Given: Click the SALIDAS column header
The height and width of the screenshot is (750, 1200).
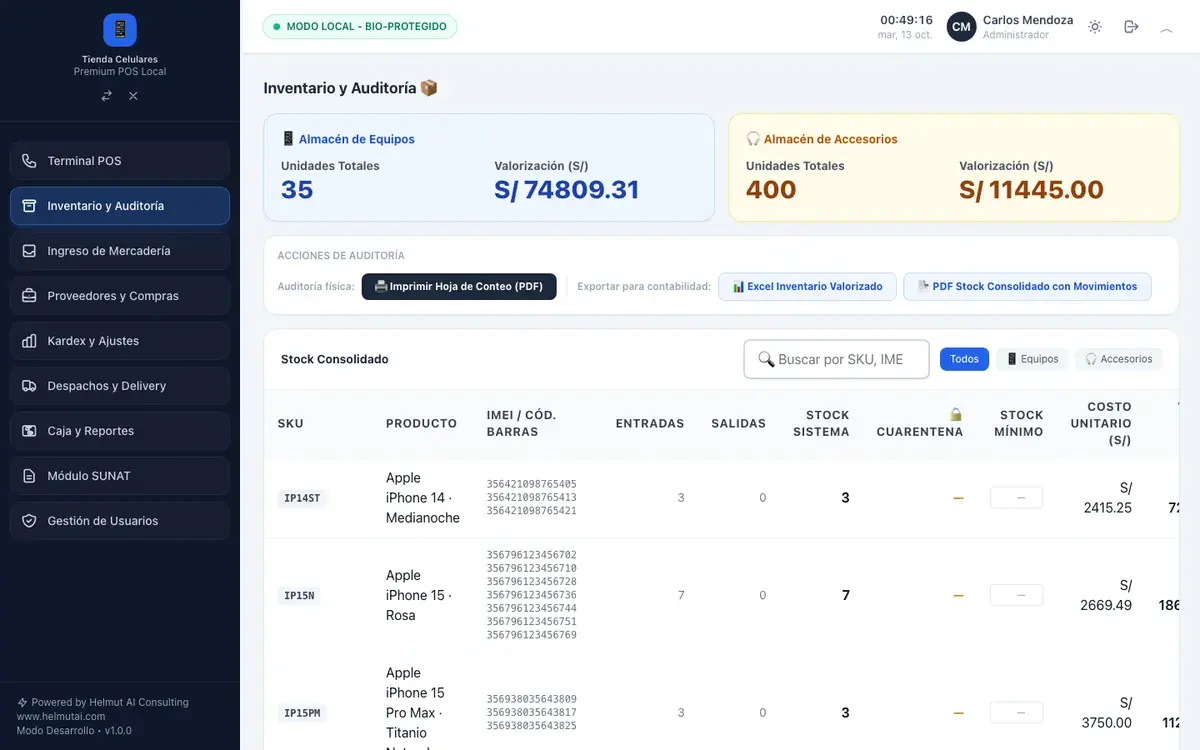Looking at the screenshot, I should click(739, 424).
